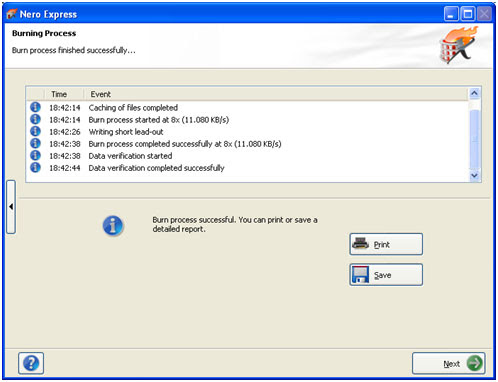Select the 'Writing short lead-out' event
This screenshot has height=382, width=498.
coord(126,132)
